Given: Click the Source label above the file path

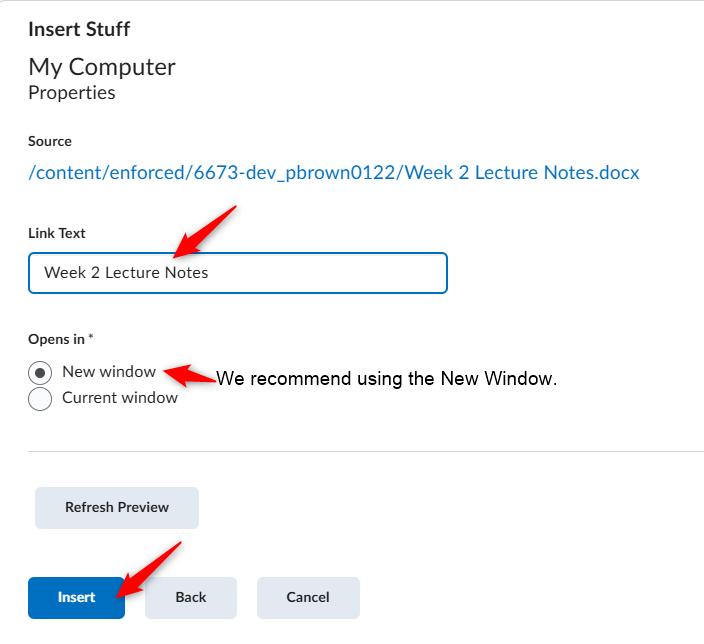Looking at the screenshot, I should 50,141.
